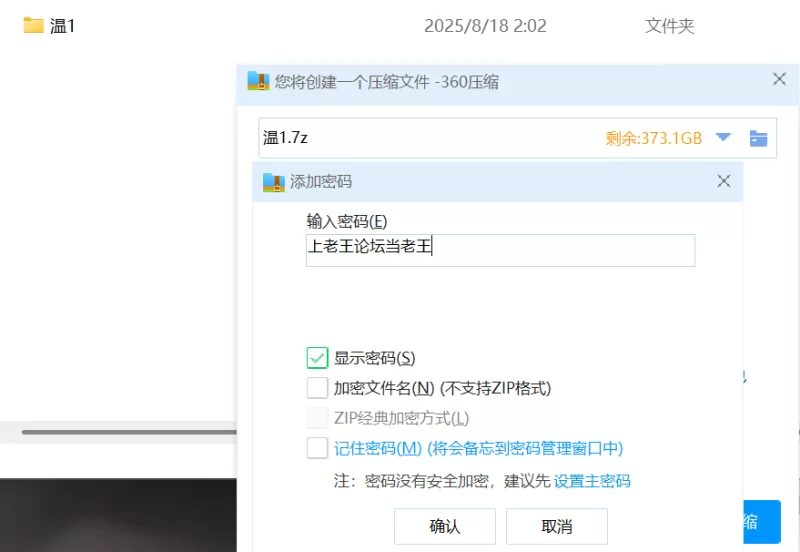Click the 温1 folder icon

(34, 26)
